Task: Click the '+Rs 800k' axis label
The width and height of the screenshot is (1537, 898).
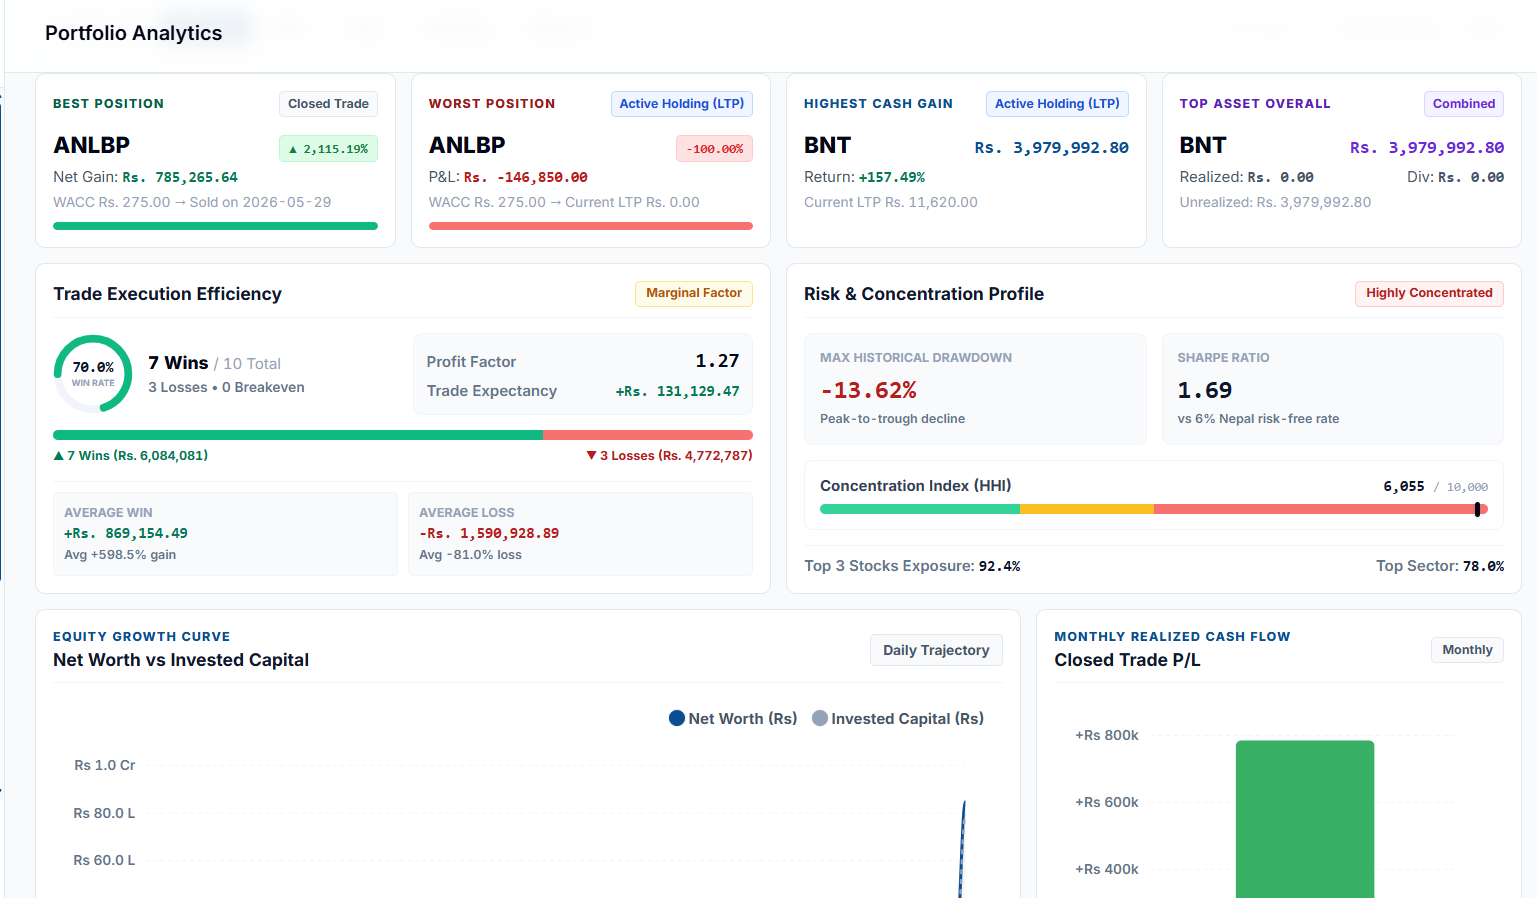Action: (x=1107, y=735)
